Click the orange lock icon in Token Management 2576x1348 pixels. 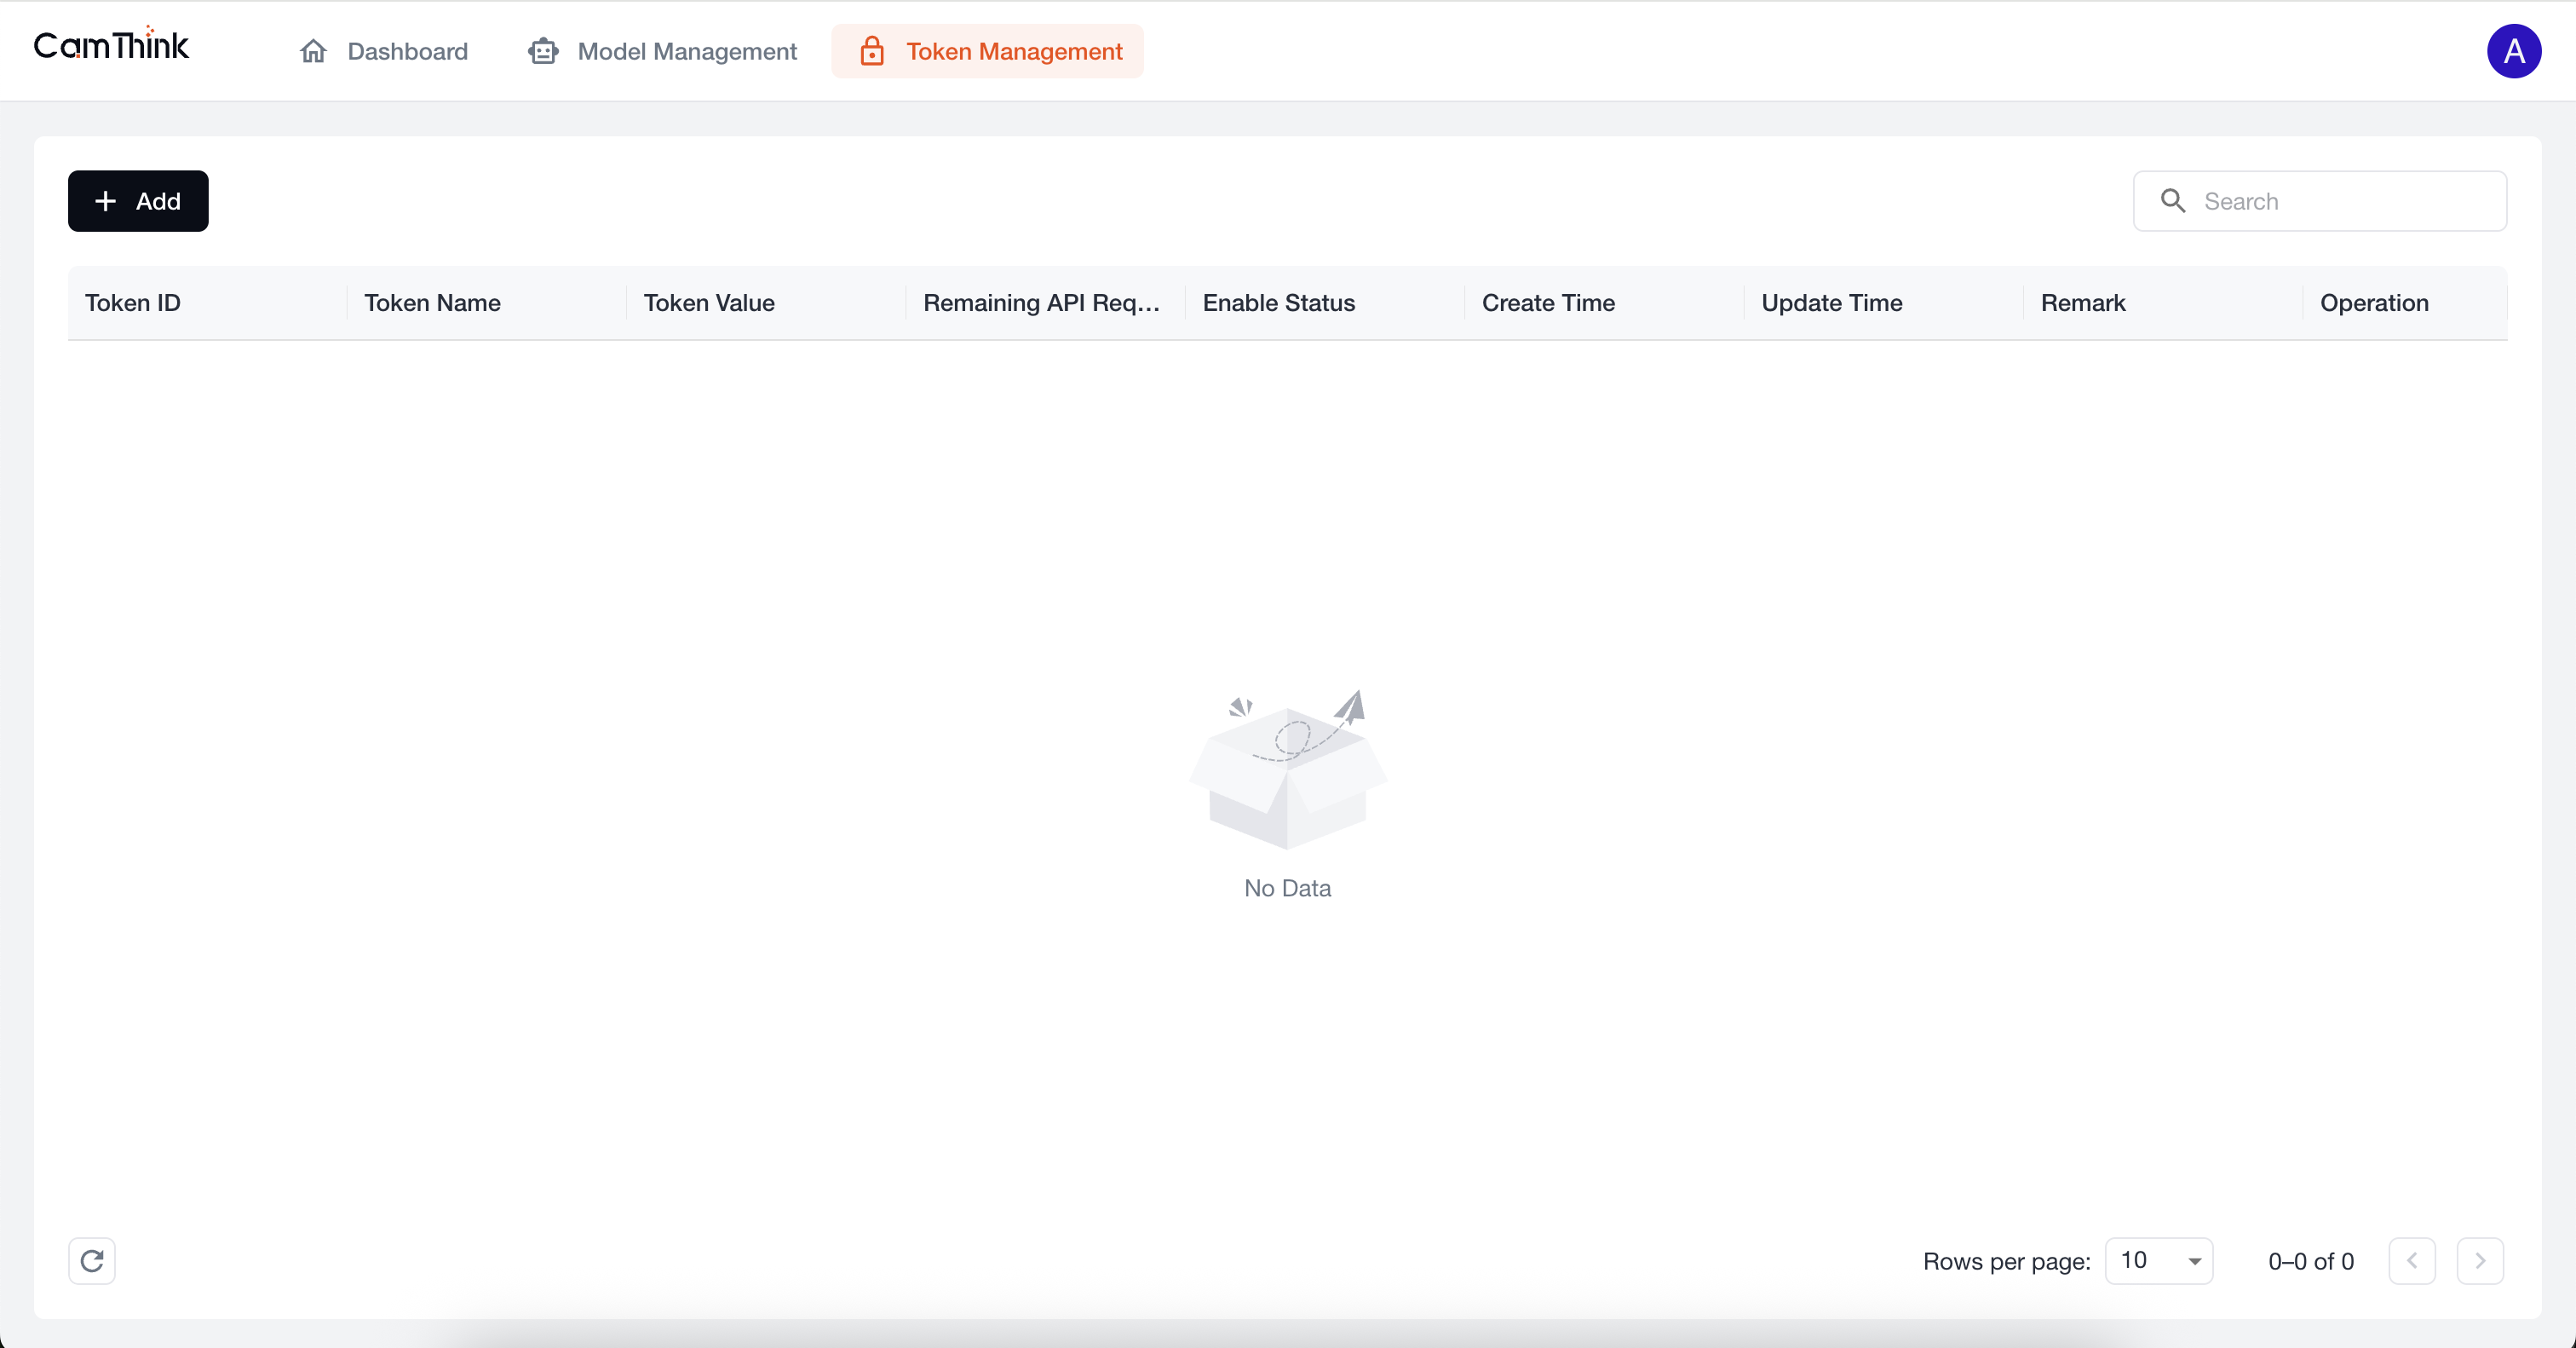pyautogui.click(x=872, y=51)
